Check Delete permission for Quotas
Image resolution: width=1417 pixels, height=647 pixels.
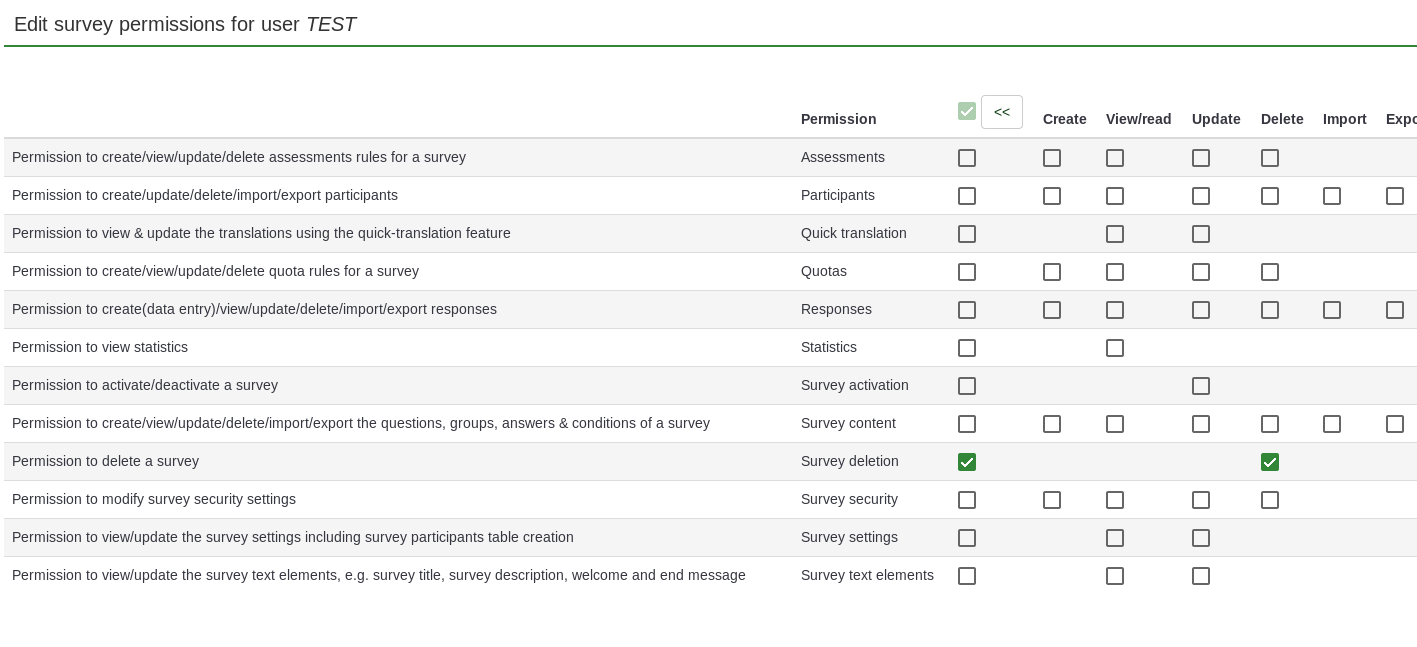[1270, 272]
